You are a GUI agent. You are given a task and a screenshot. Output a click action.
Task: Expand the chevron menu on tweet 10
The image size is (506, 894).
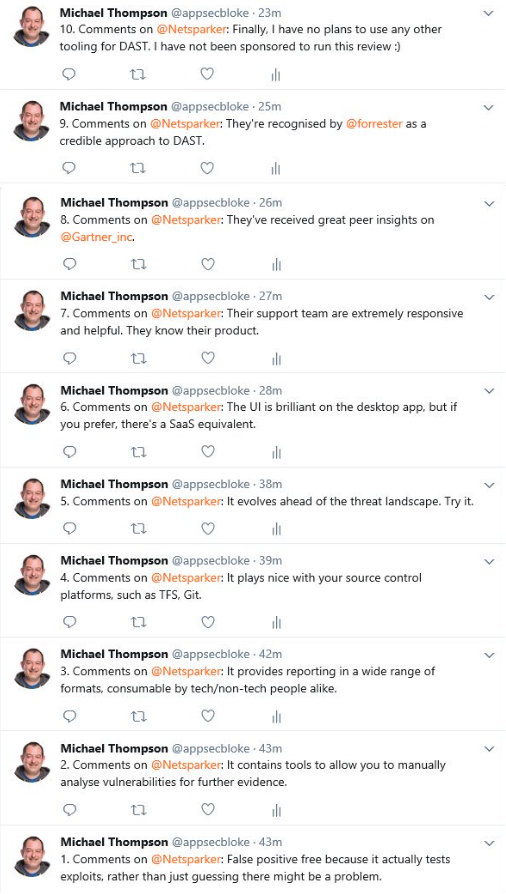pos(488,13)
